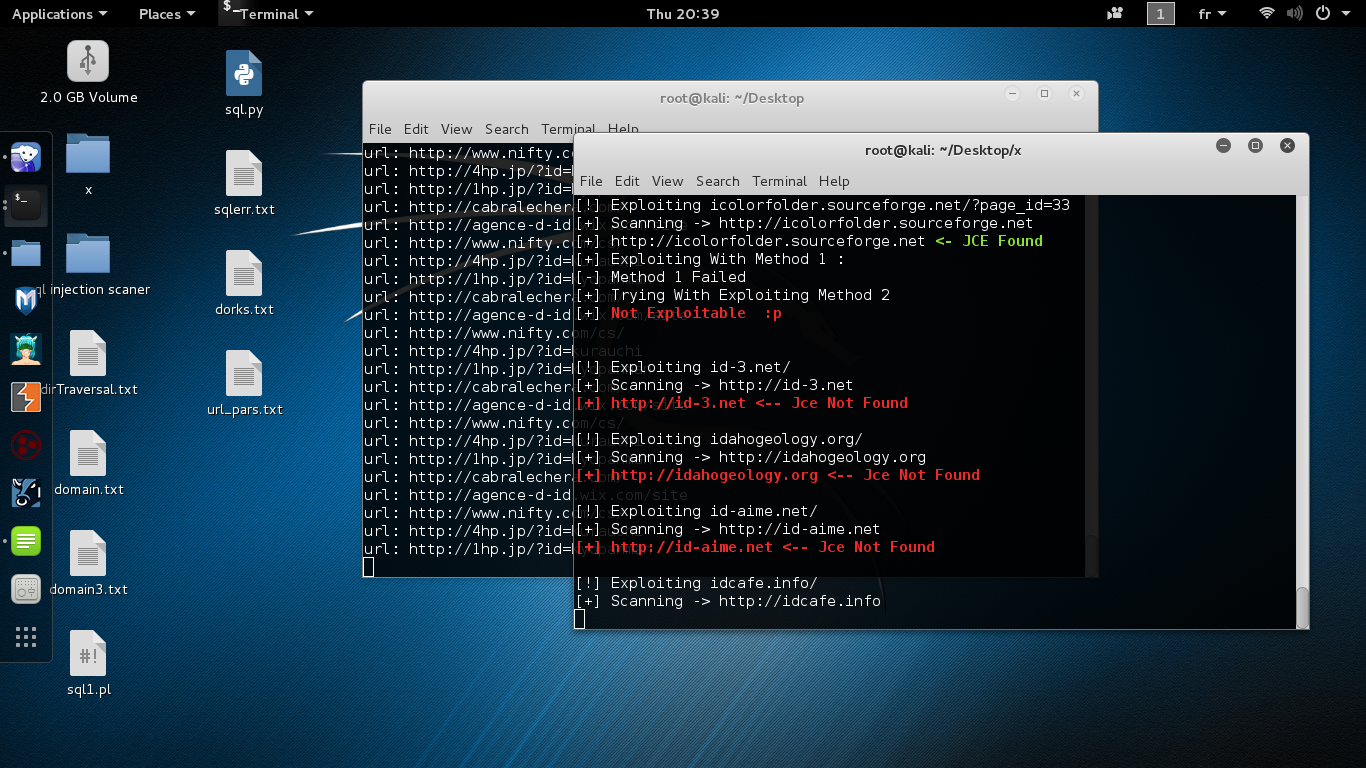
Task: Click the 'Method 1 Failed' line
Action: 660,277
